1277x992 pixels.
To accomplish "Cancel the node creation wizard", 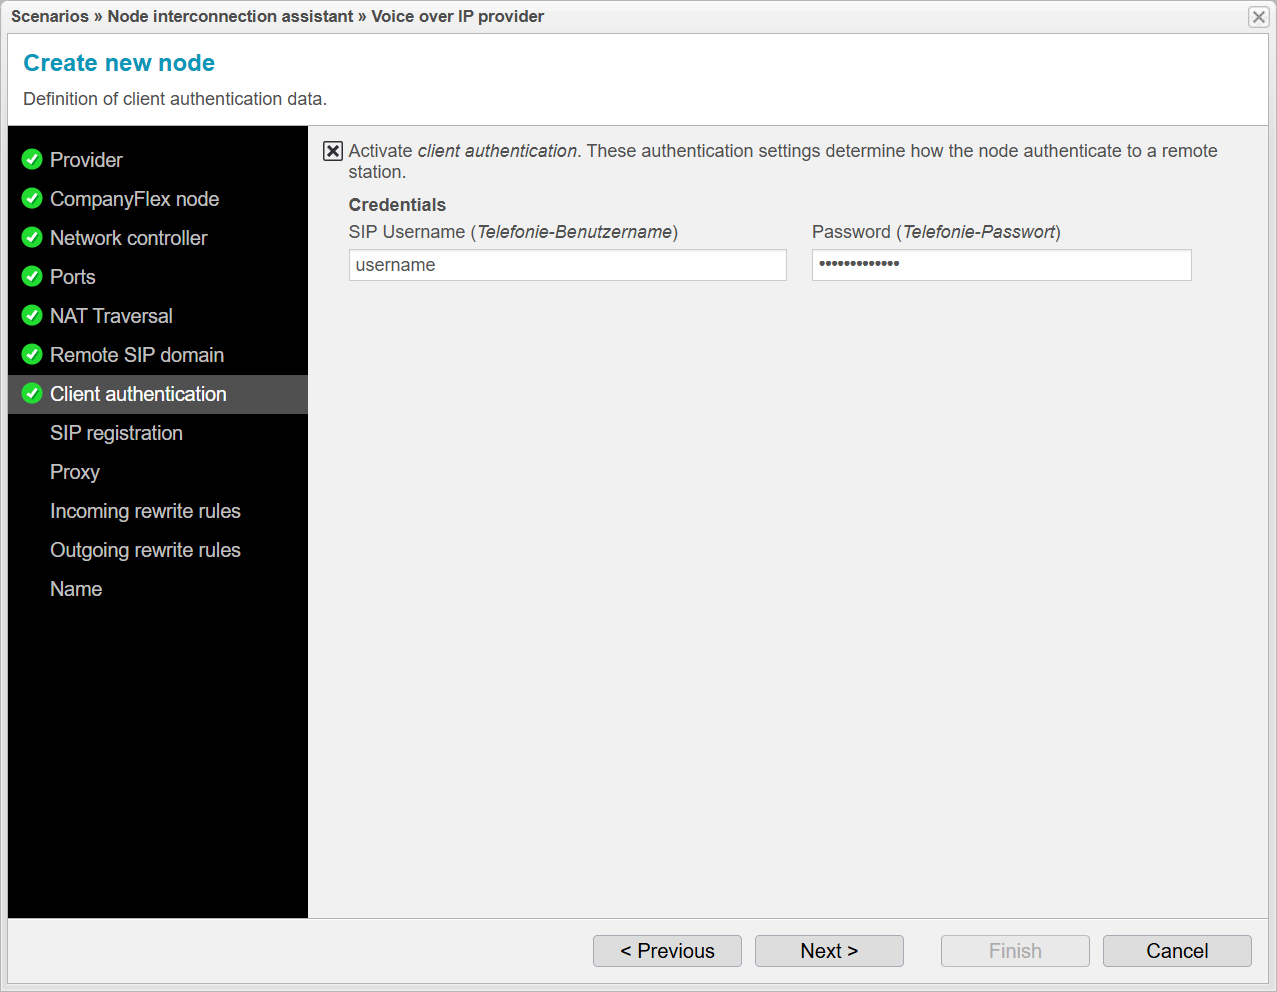I will (x=1177, y=951).
